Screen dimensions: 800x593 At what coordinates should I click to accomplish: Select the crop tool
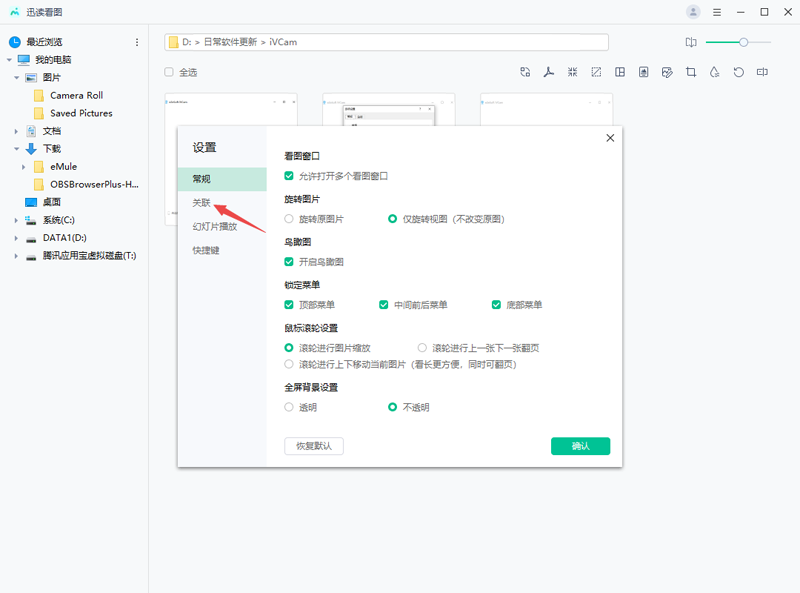click(x=690, y=72)
